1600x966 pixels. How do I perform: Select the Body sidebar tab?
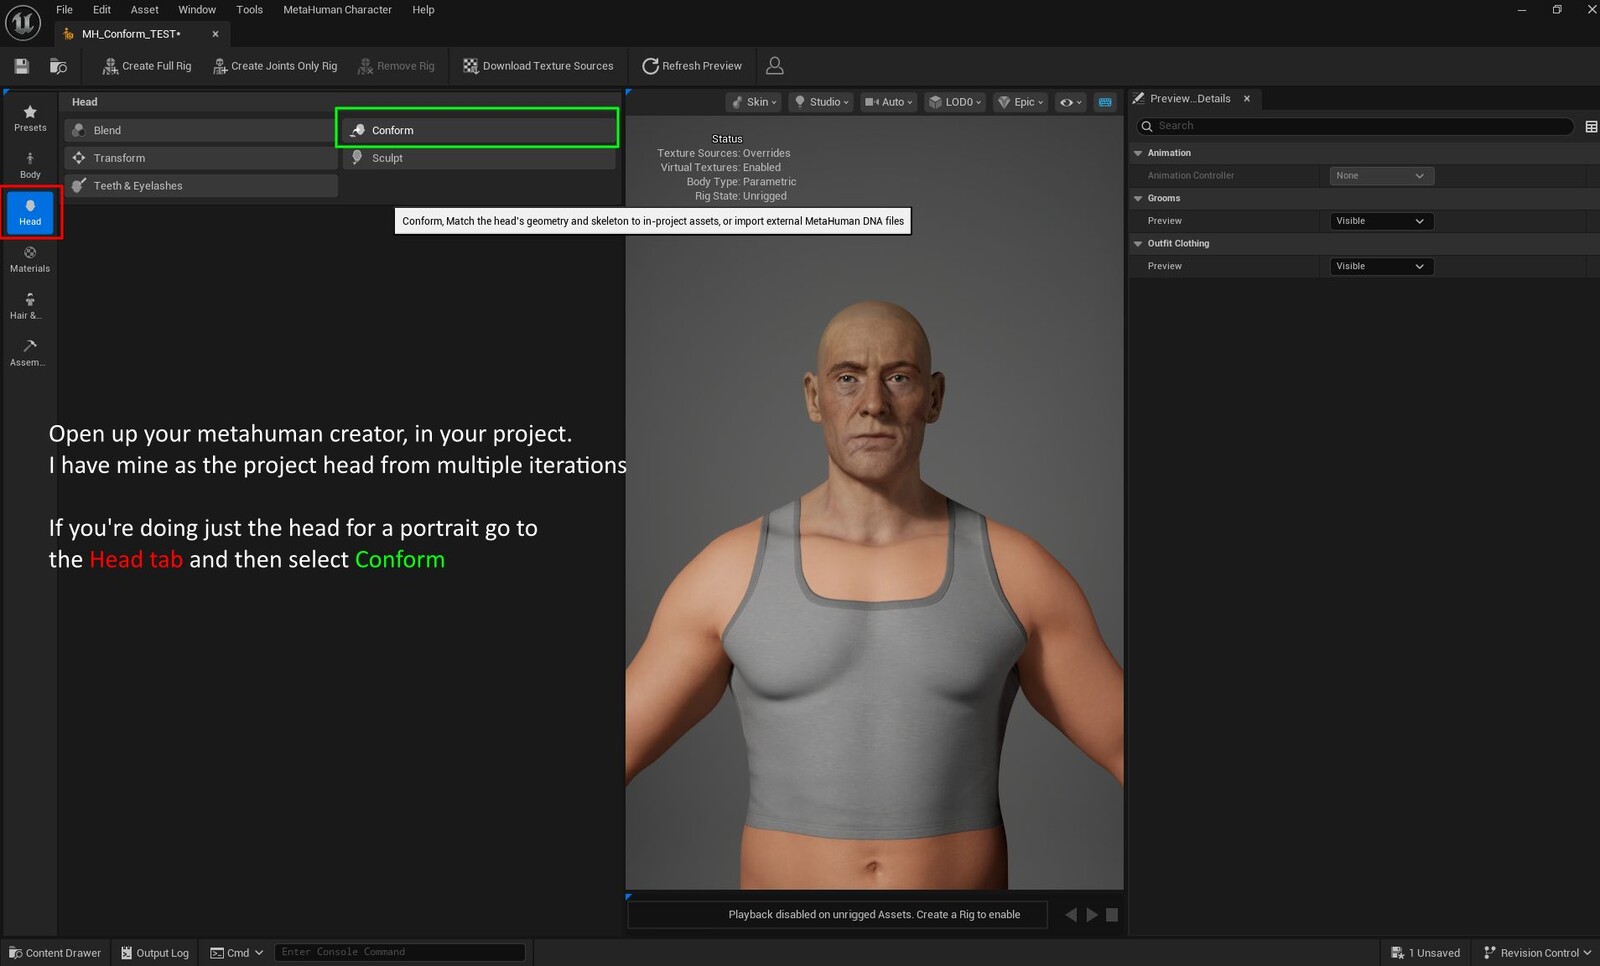click(30, 165)
